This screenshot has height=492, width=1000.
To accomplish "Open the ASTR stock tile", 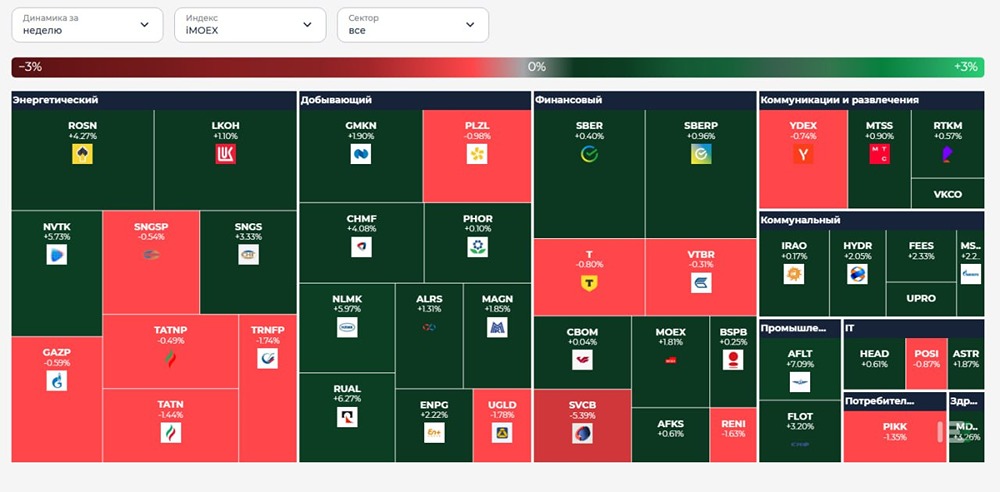I will pyautogui.click(x=966, y=364).
